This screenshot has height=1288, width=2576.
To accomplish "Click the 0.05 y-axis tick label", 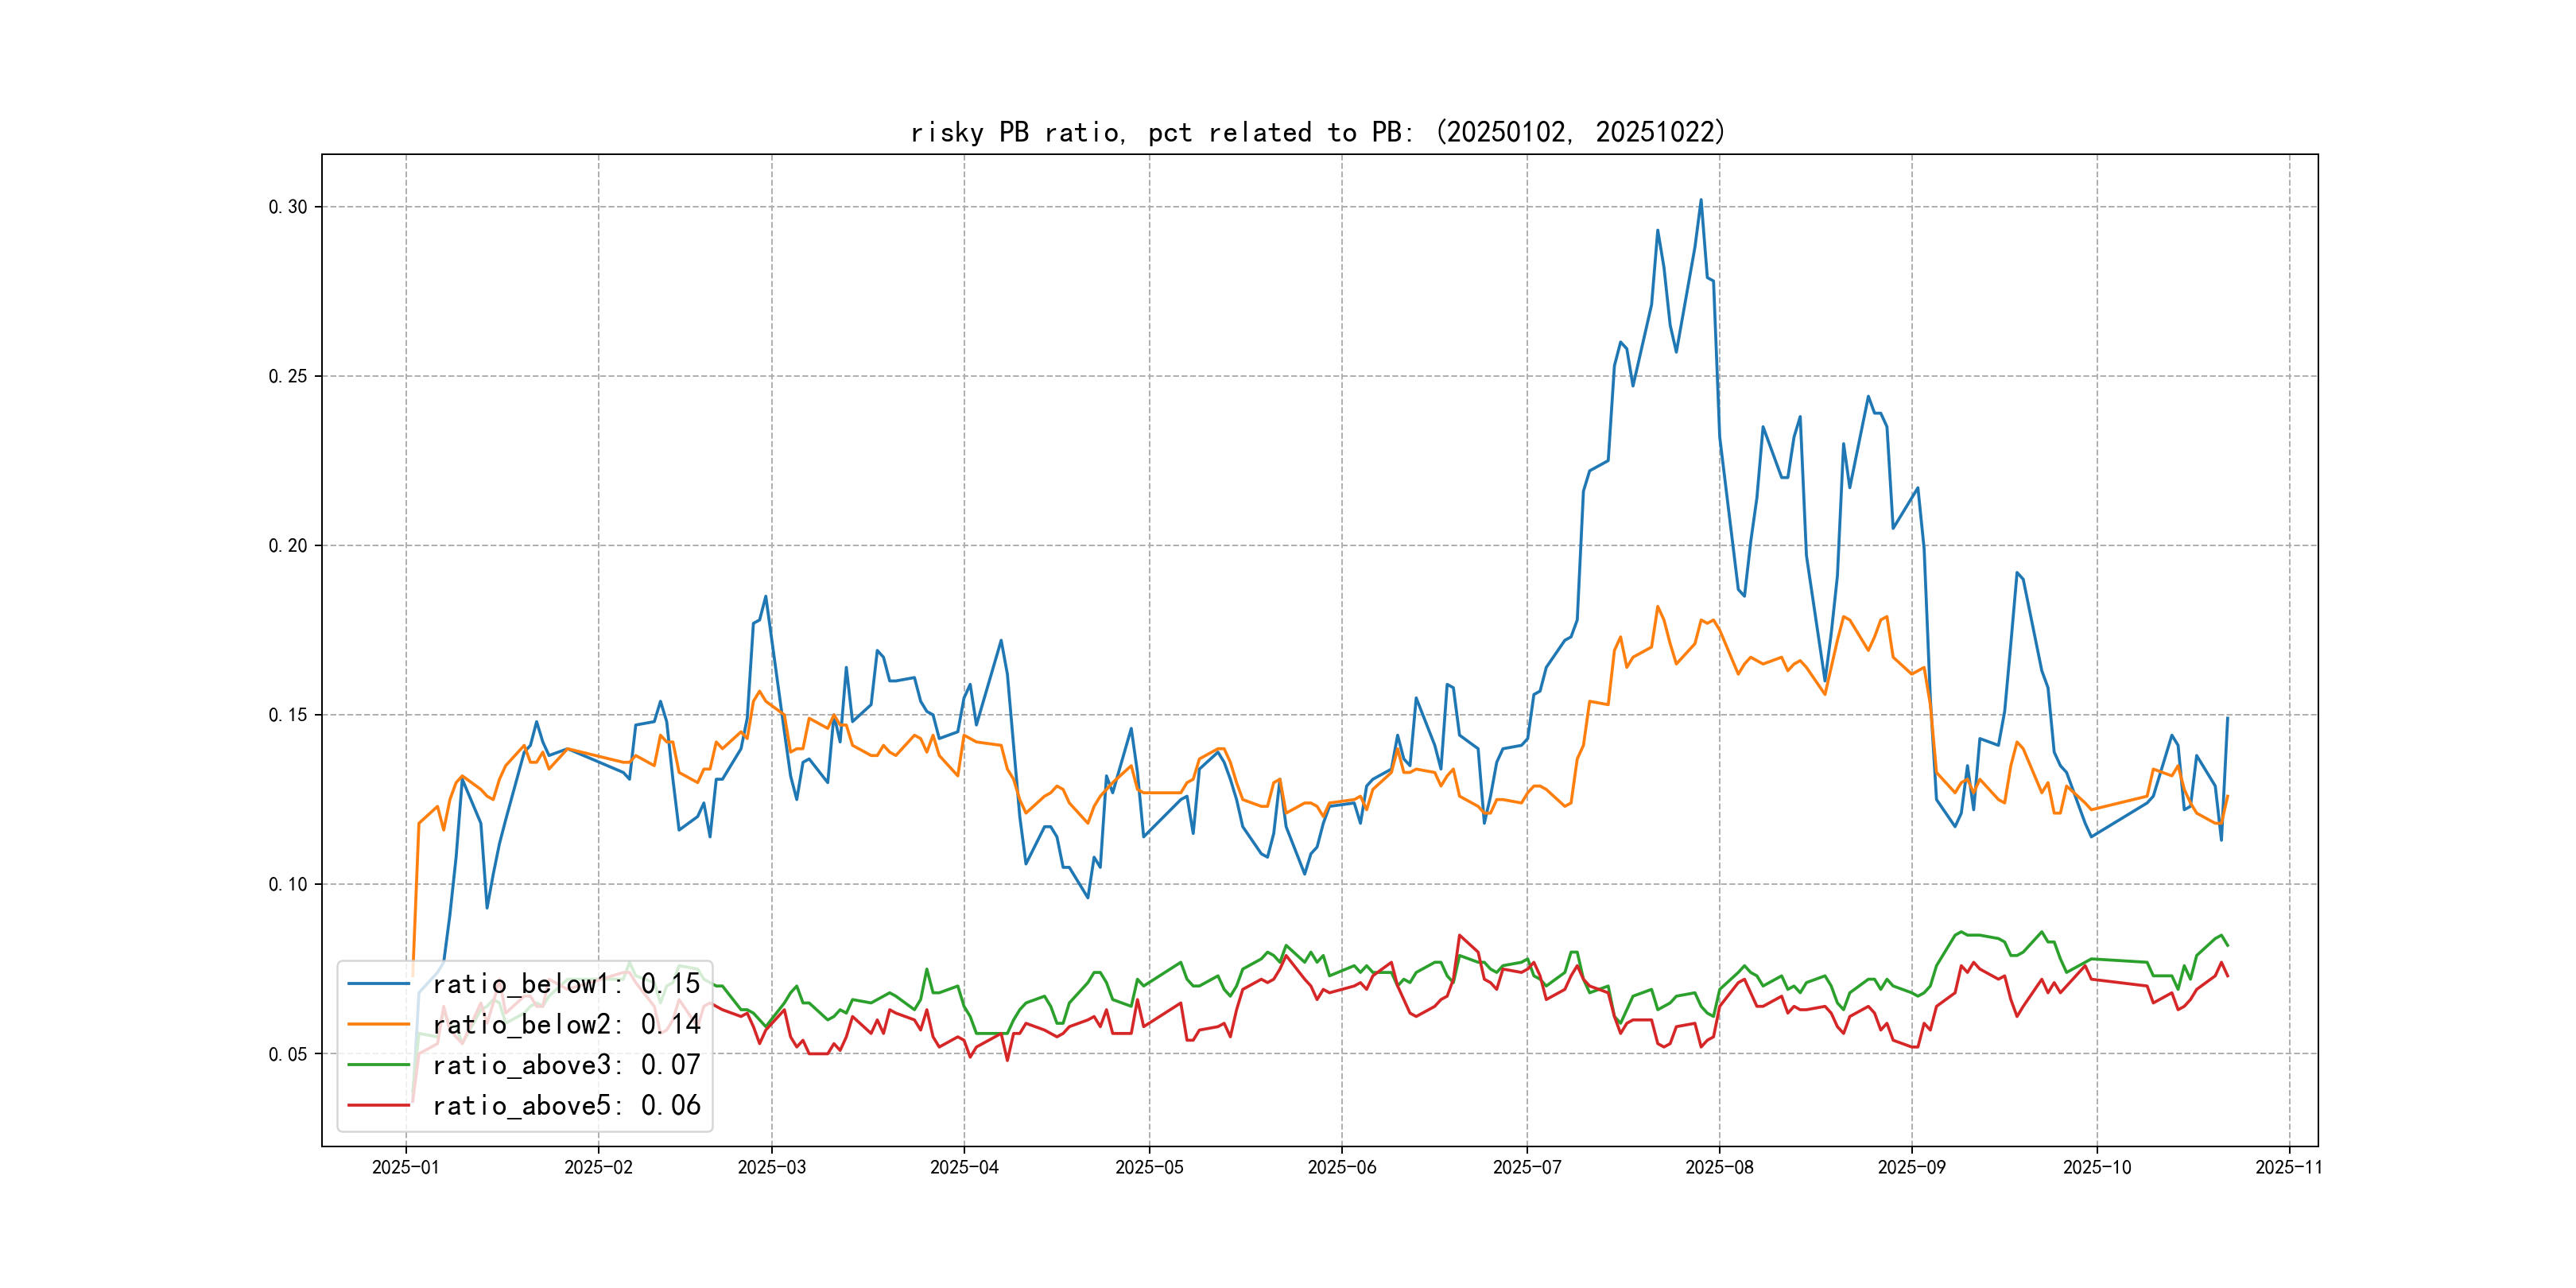I will 288,1054.
